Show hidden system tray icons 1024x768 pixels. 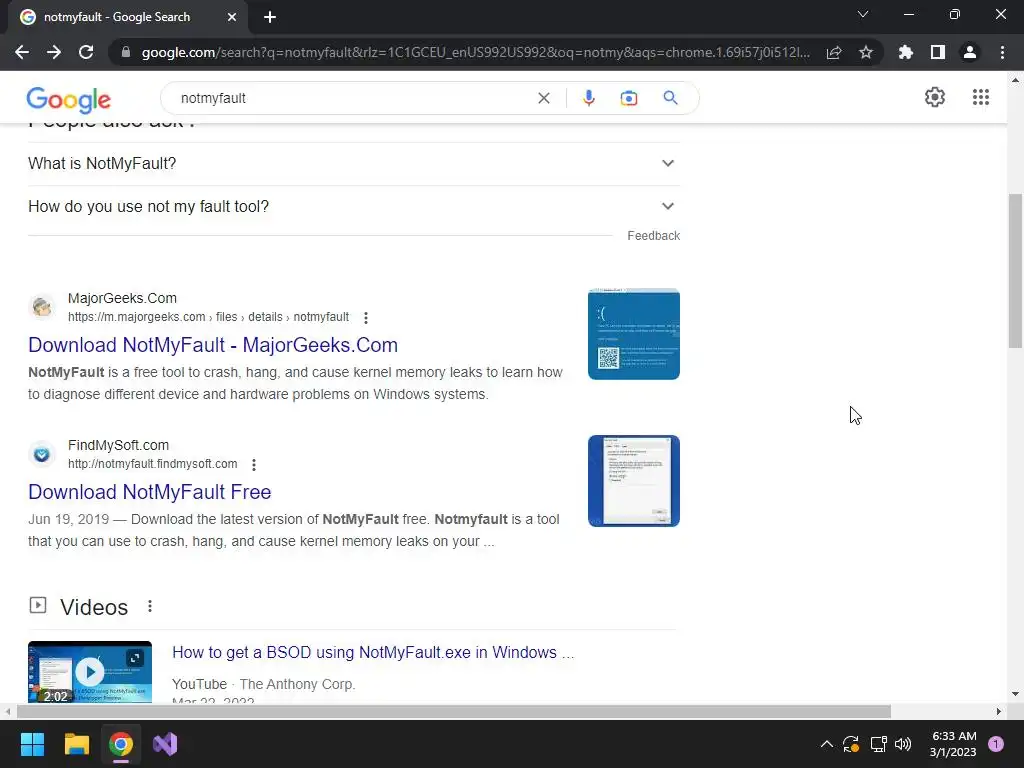(x=826, y=744)
